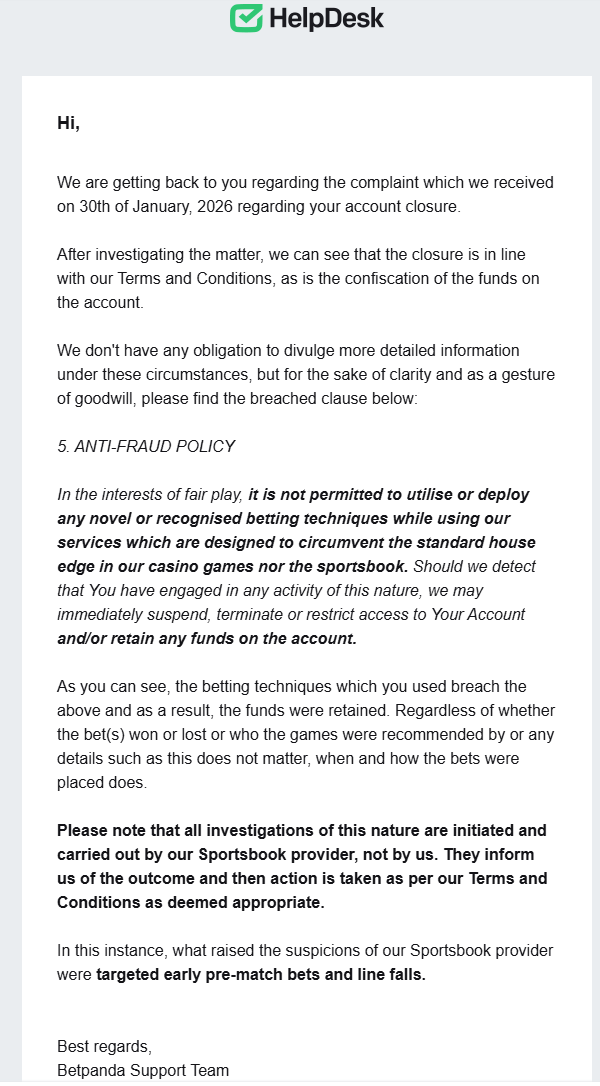Click the "Betpanda Support Team" signature
600x1086 pixels.
pos(143,1070)
